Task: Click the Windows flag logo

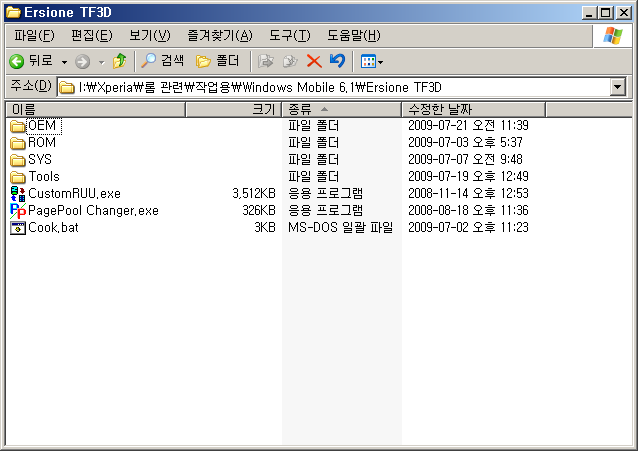Action: 613,36
